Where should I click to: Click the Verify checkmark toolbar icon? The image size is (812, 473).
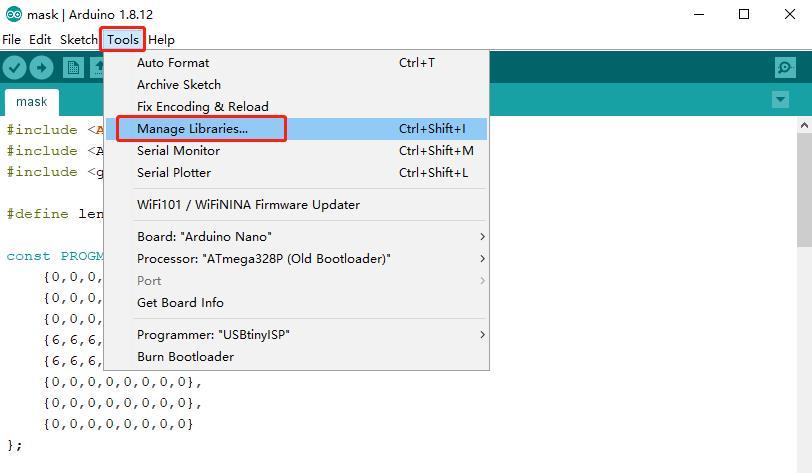point(14,68)
